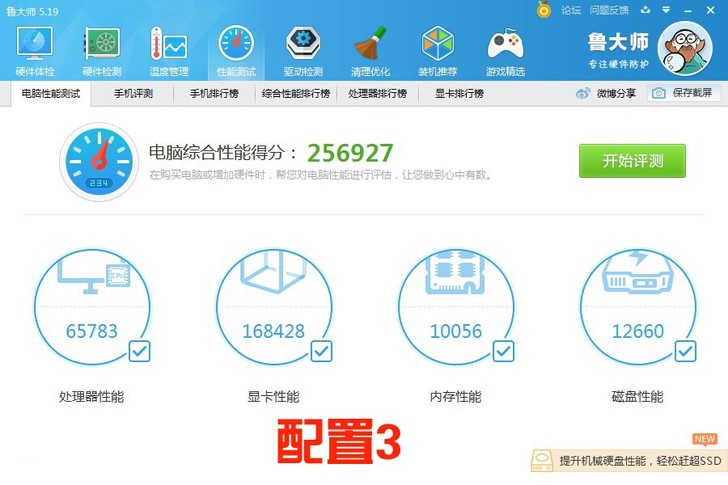Screen dimensions: 728x485
Task: Click the 鲁大师 5.19 title text
Action: coord(32,11)
